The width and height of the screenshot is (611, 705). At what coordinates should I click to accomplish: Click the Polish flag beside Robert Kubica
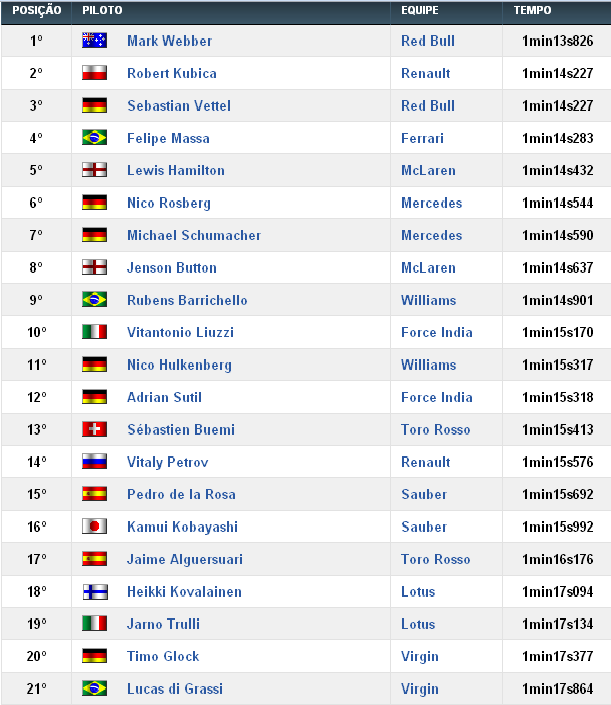(94, 73)
